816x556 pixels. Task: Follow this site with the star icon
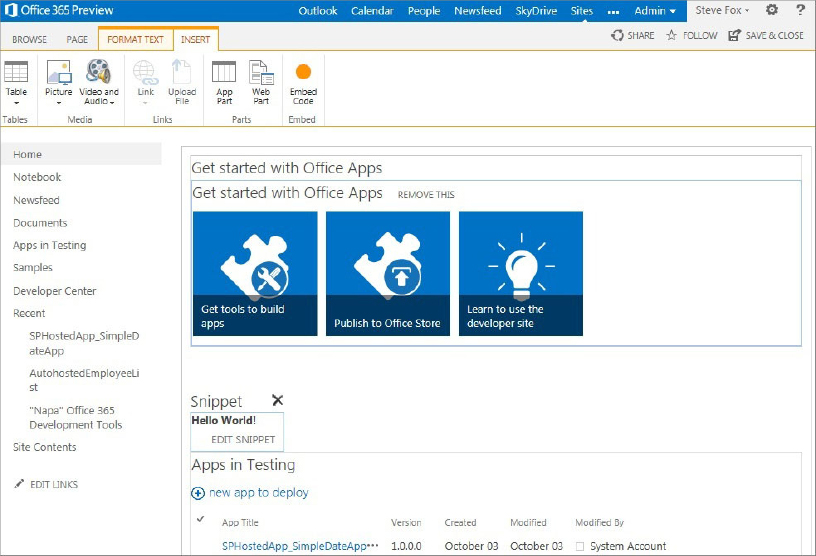(x=671, y=35)
